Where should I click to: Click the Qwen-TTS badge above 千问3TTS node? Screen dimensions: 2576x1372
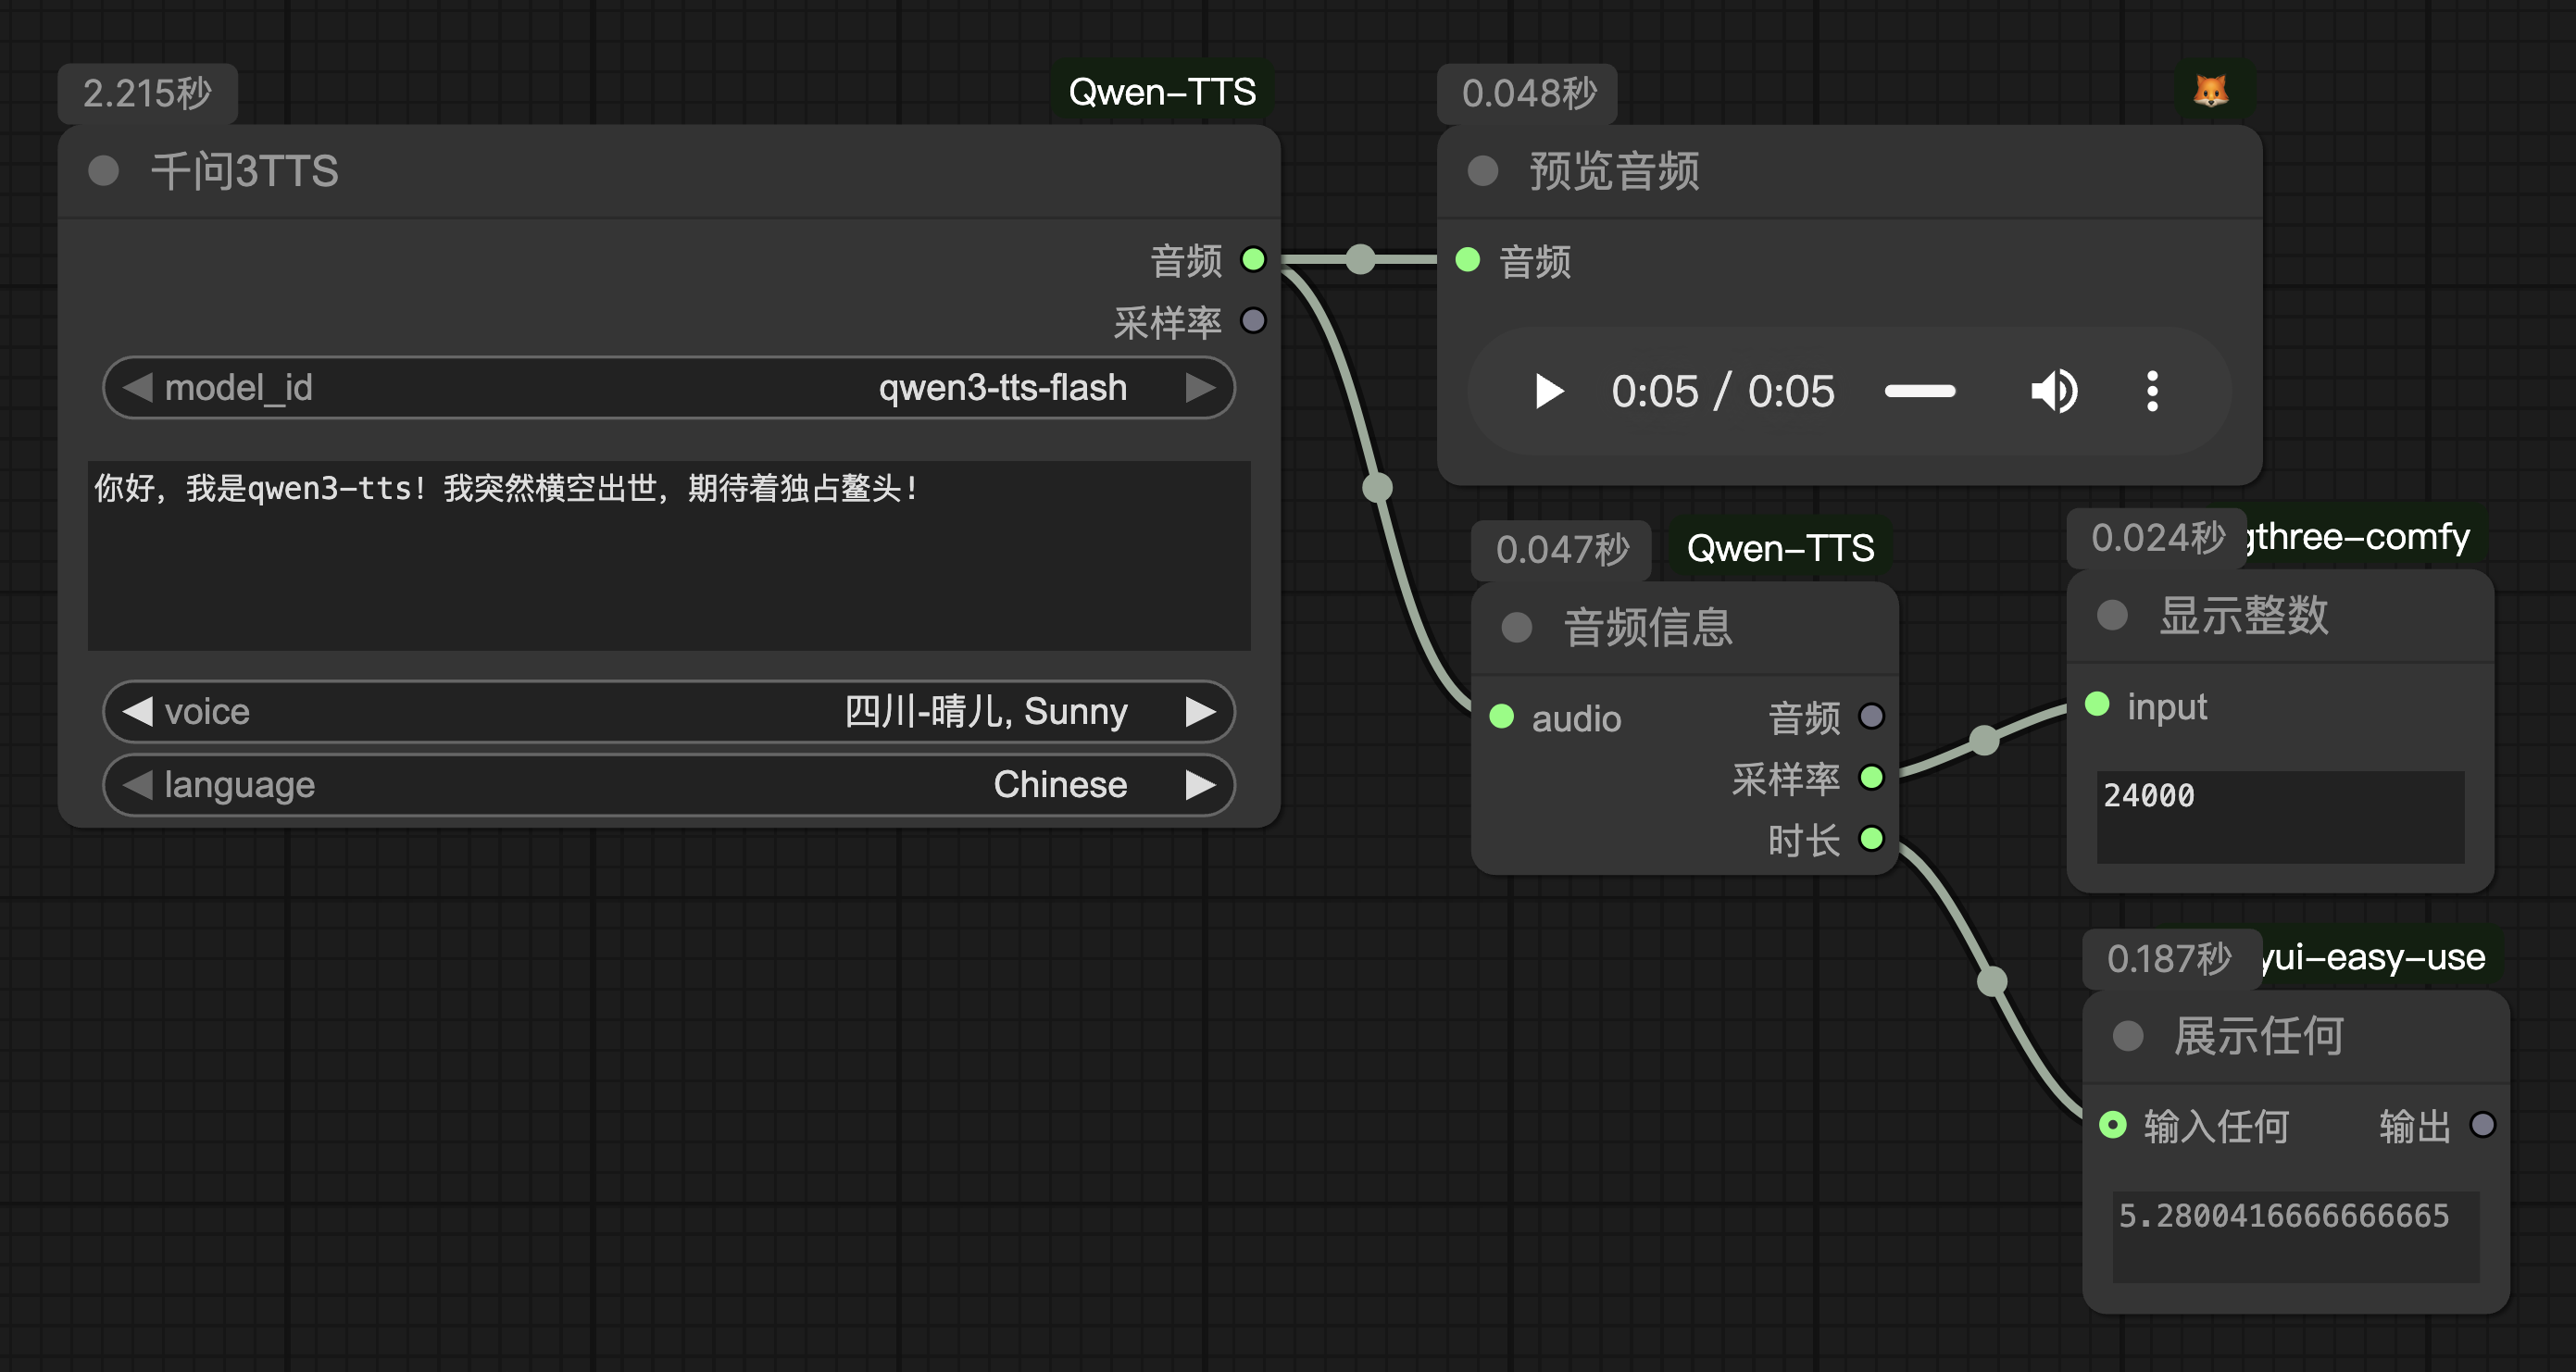click(x=1162, y=92)
